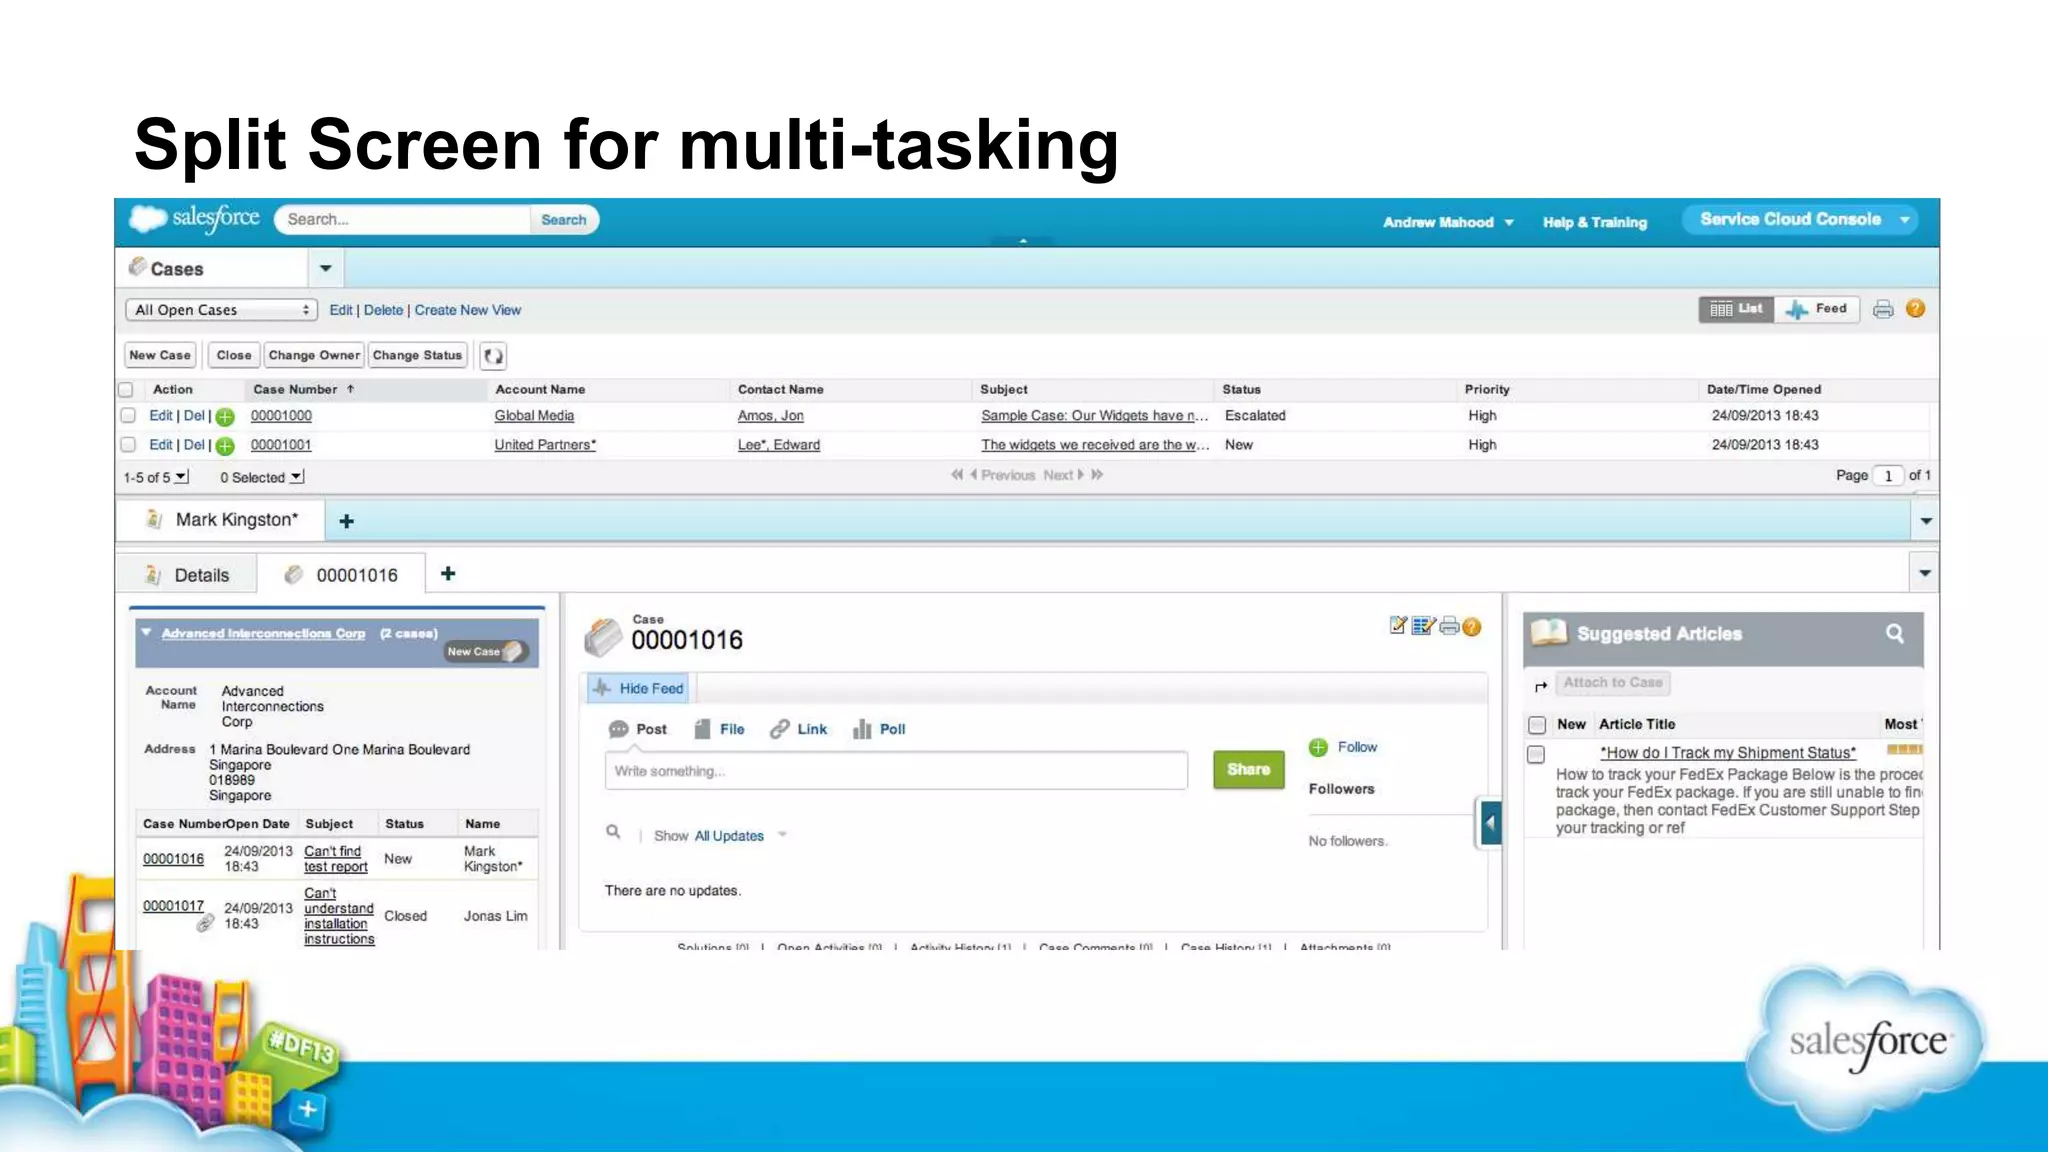This screenshot has width=2048, height=1152.
Task: Collapse the sidebar with blue arrow handle
Action: 1490,824
